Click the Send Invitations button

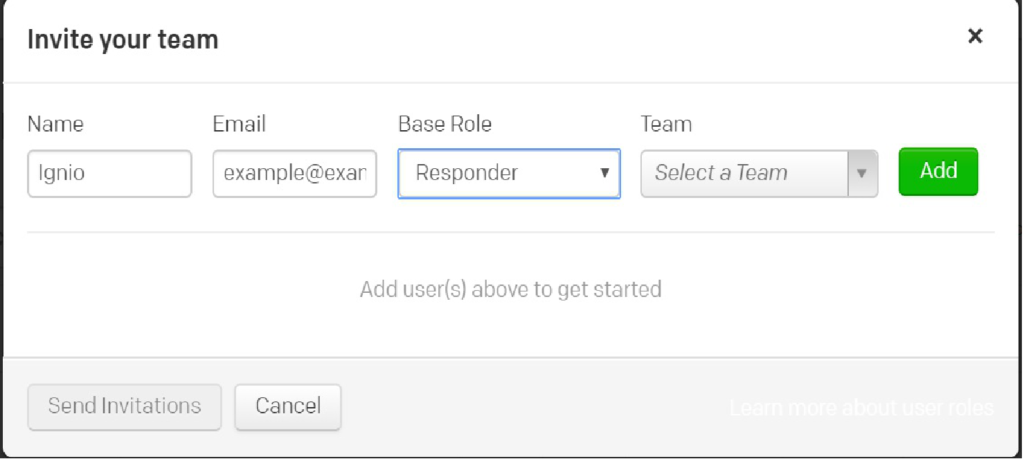tap(124, 407)
